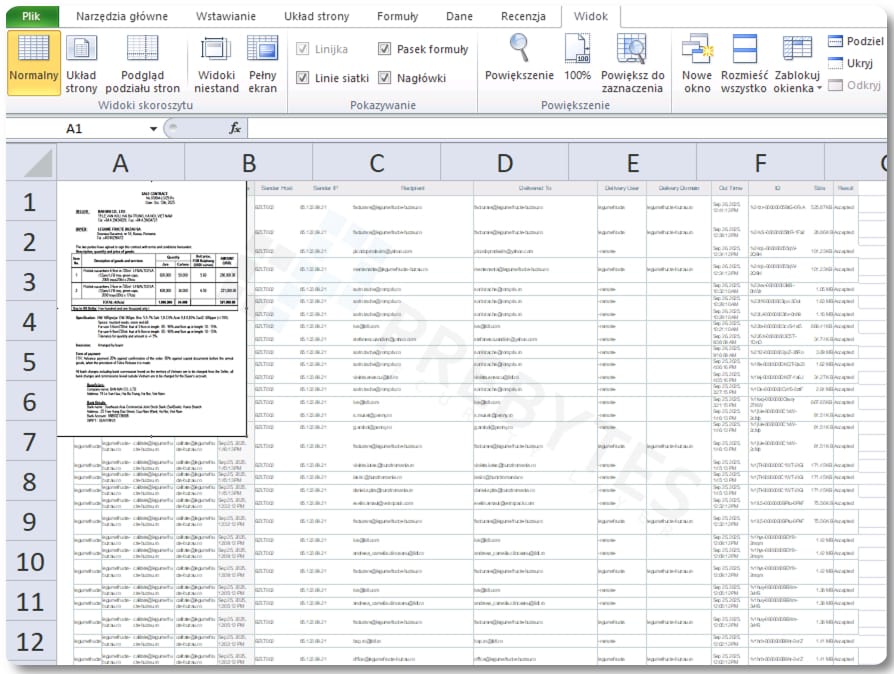The height and width of the screenshot is (674, 894).
Task: Select row 8 header
Action: (x=30, y=482)
